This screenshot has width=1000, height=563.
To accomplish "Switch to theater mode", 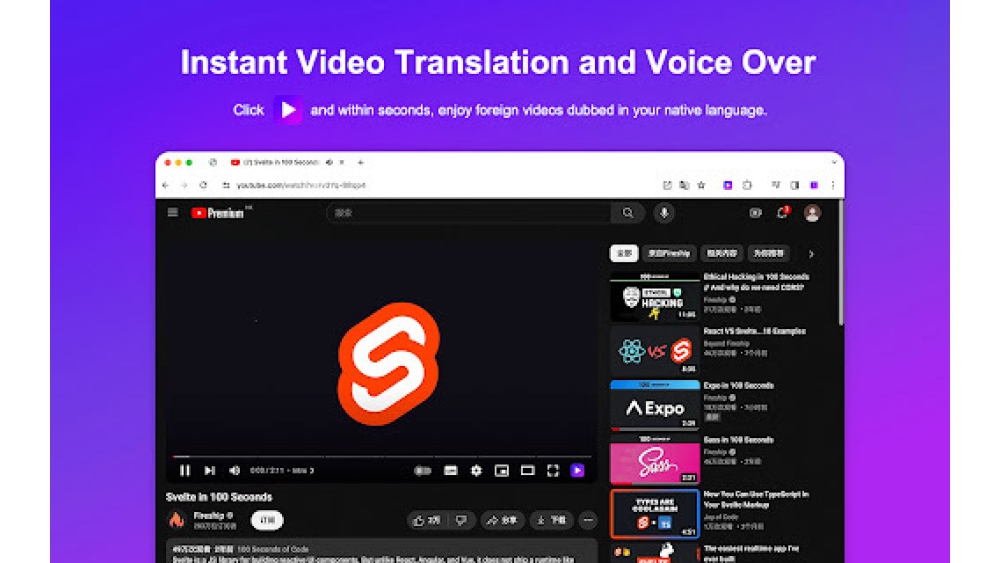I will [527, 471].
